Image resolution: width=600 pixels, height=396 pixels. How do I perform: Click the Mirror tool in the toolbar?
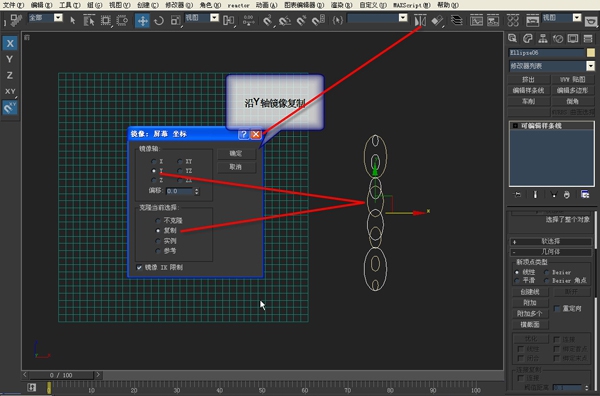pos(420,20)
